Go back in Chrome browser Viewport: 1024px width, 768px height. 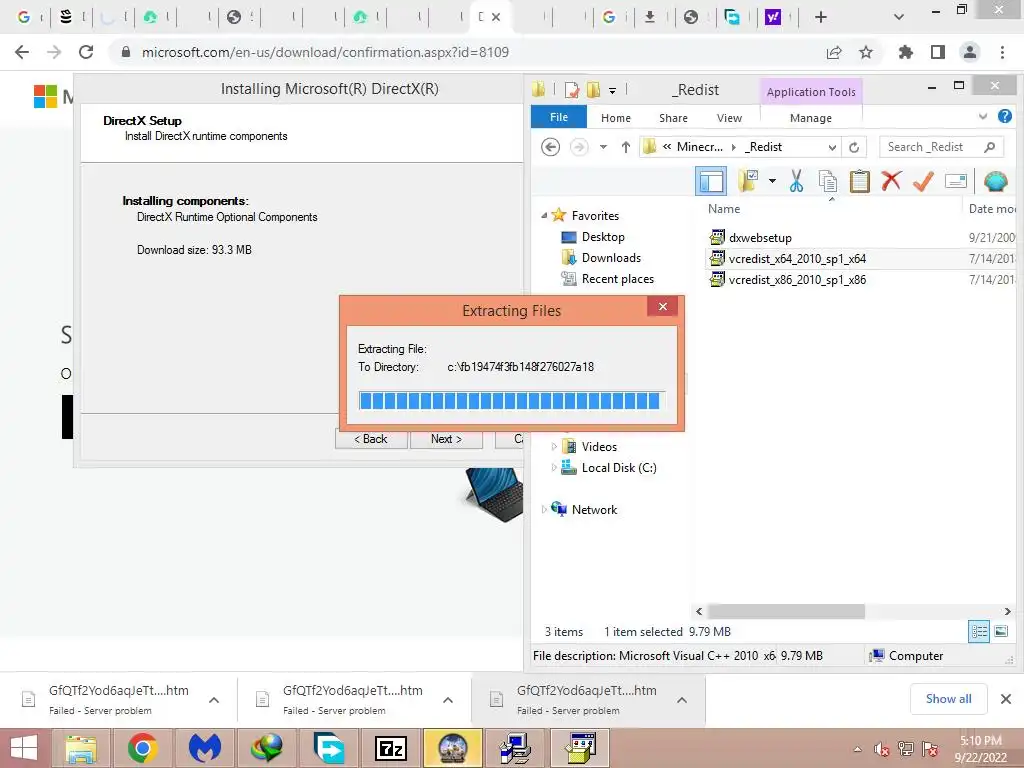tap(22, 52)
